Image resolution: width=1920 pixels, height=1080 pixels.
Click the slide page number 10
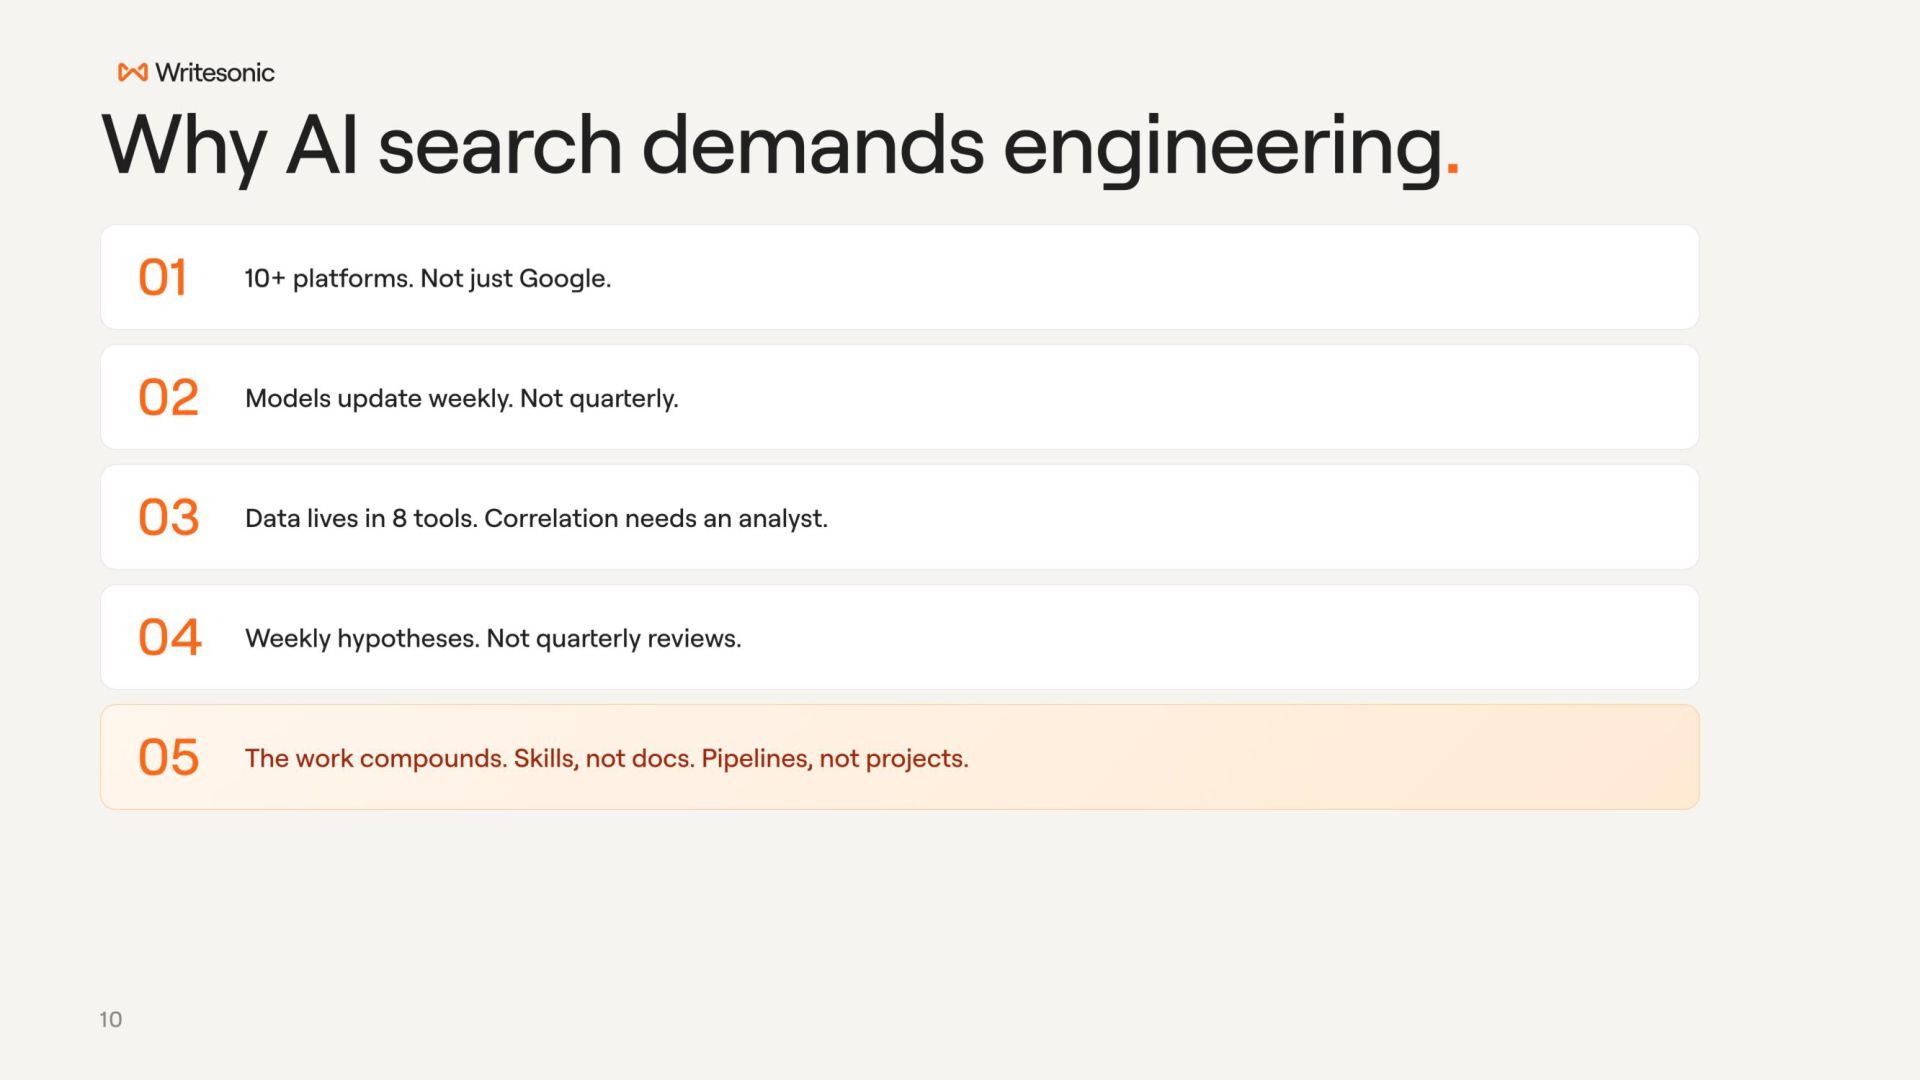pyautogui.click(x=111, y=1019)
